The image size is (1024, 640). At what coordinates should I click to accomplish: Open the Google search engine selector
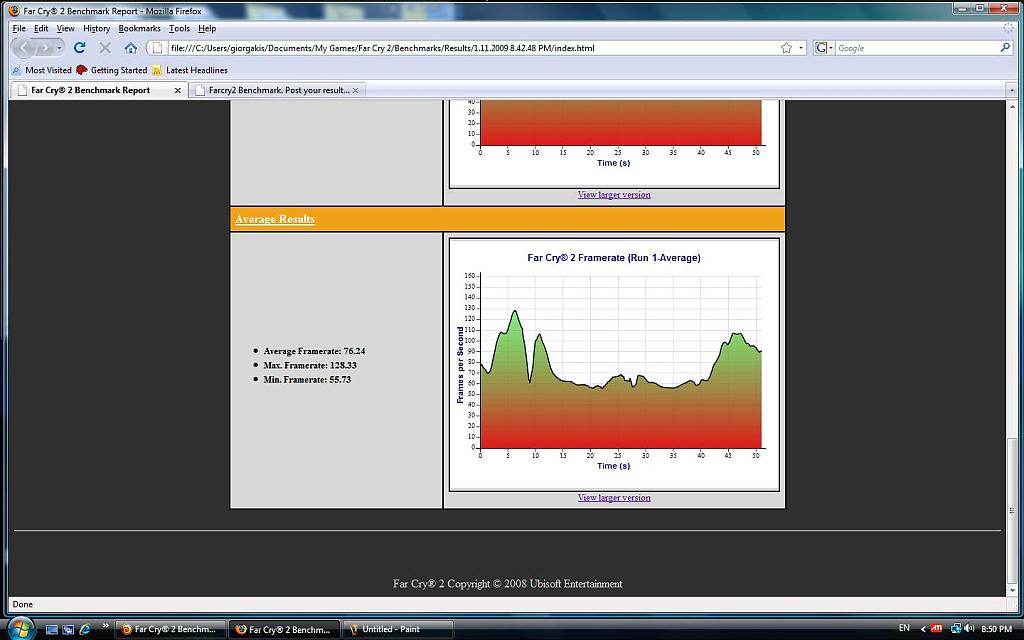click(x=824, y=48)
